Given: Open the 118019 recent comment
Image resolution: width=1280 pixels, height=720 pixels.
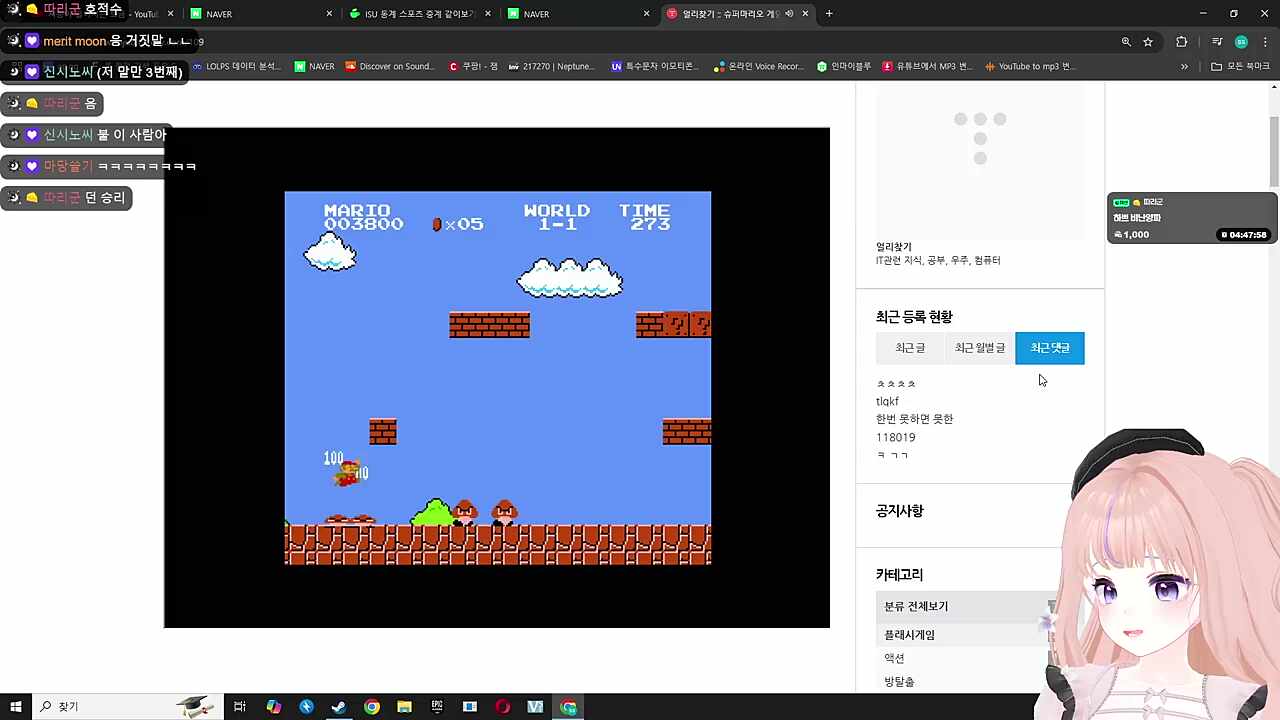Looking at the screenshot, I should click(895, 437).
